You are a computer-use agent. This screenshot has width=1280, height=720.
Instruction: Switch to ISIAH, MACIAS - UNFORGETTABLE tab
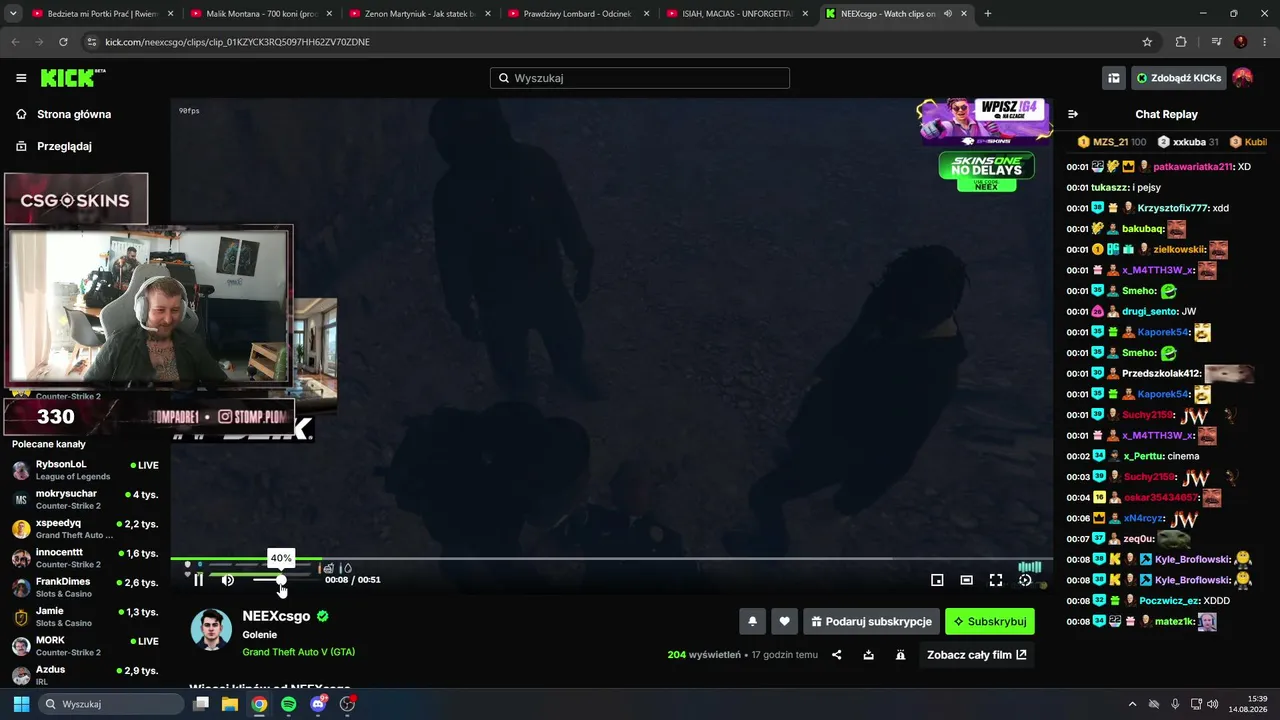coord(737,14)
